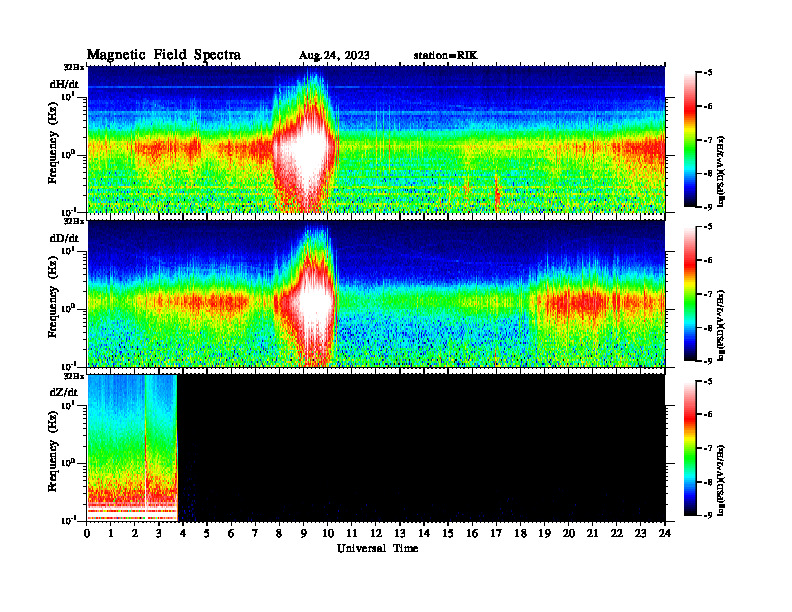This screenshot has width=792, height=612.
Task: Click the "-9" label on dZ/dt color bar
Action: tap(708, 515)
